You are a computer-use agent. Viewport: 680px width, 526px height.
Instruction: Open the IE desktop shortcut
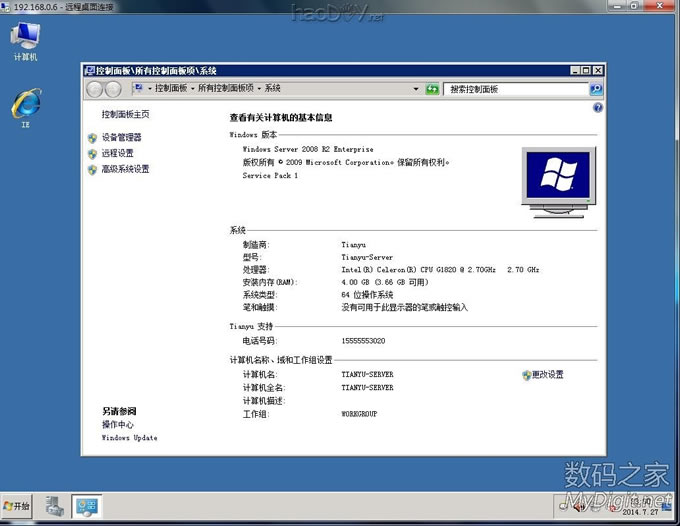pos(25,105)
